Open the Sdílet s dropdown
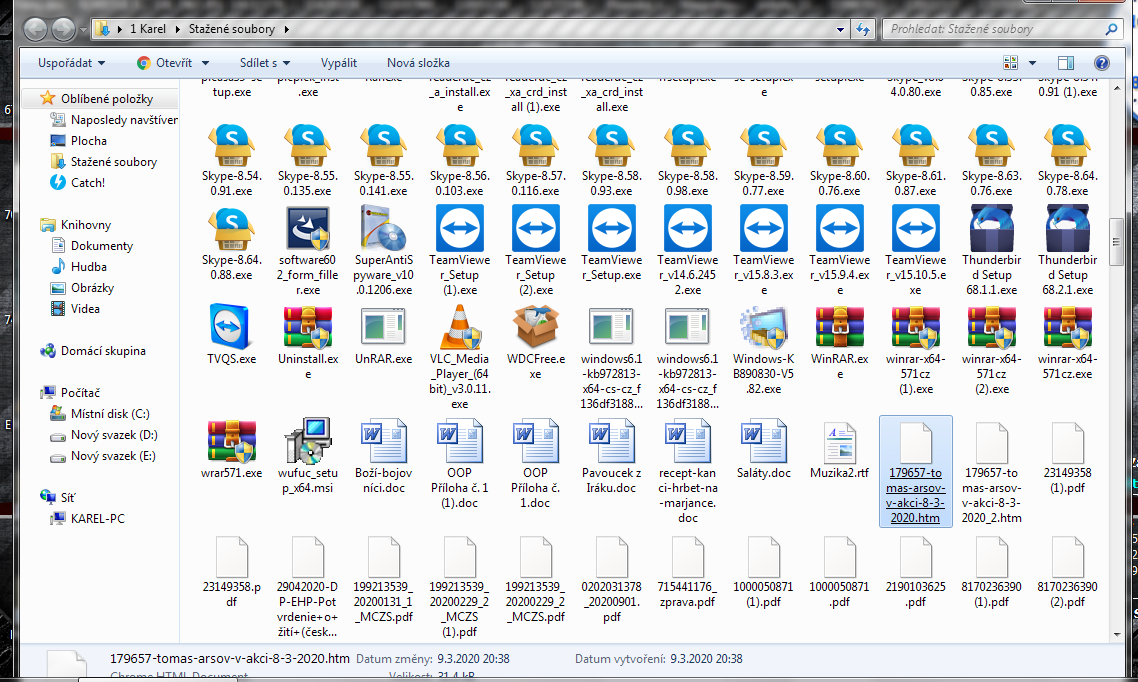 [265, 63]
